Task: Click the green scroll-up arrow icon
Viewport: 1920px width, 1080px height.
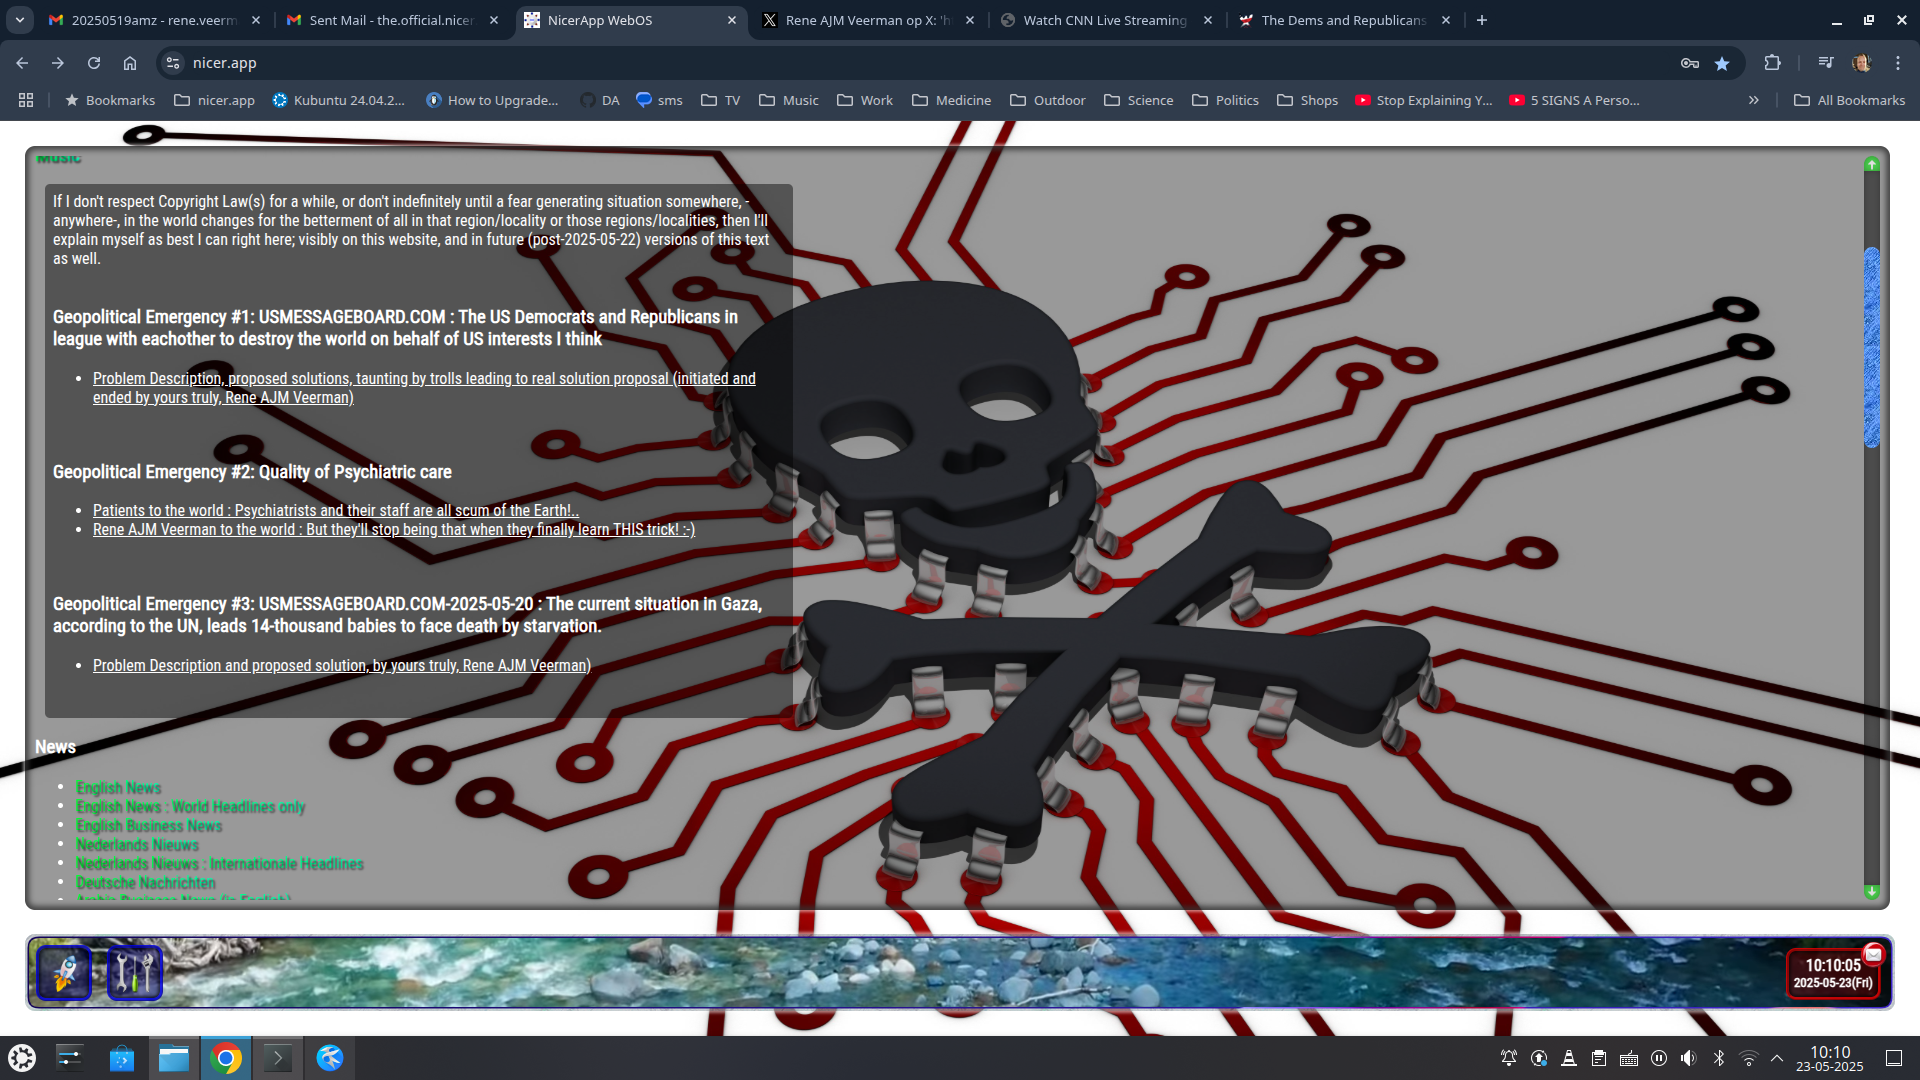Action: [1872, 164]
